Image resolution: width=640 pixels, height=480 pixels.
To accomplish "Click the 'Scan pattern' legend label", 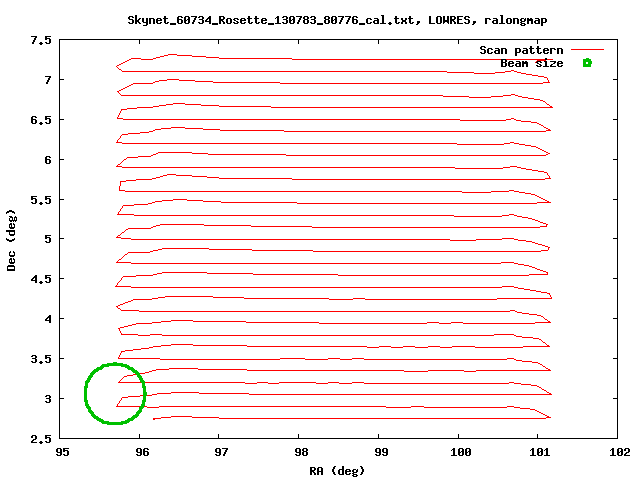I will (521, 50).
